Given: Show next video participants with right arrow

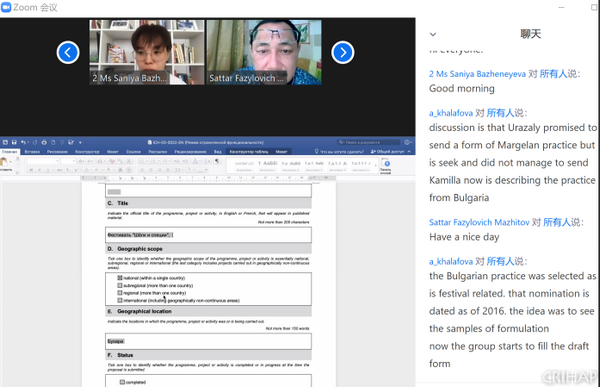Looking at the screenshot, I should 342,52.
